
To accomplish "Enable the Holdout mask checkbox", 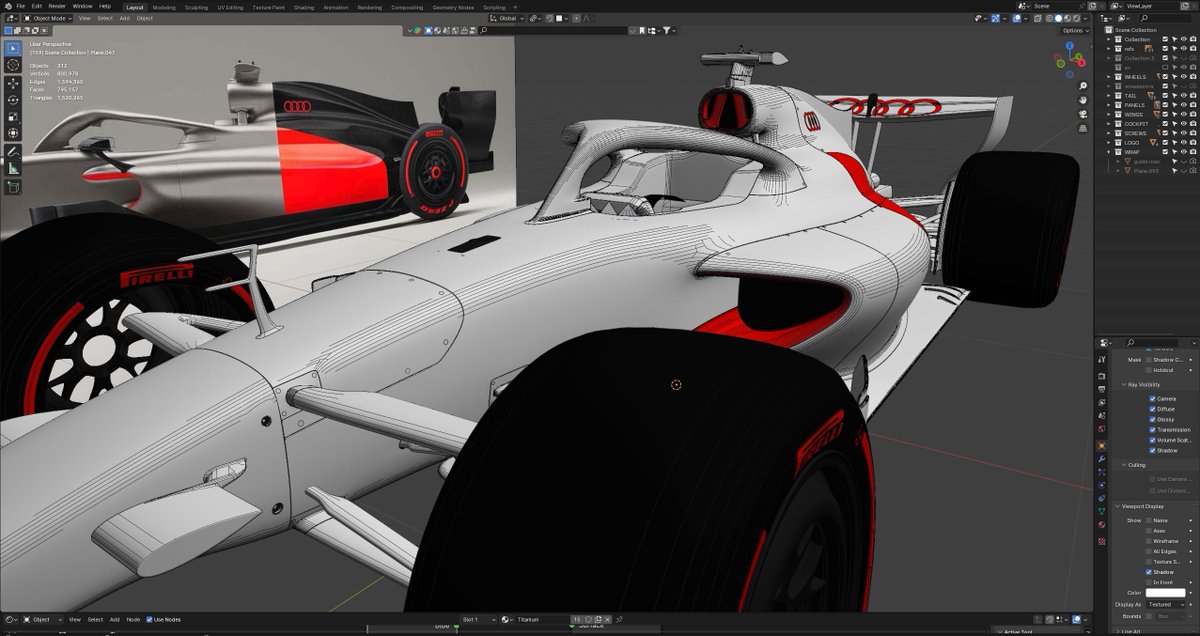I will pos(1149,370).
